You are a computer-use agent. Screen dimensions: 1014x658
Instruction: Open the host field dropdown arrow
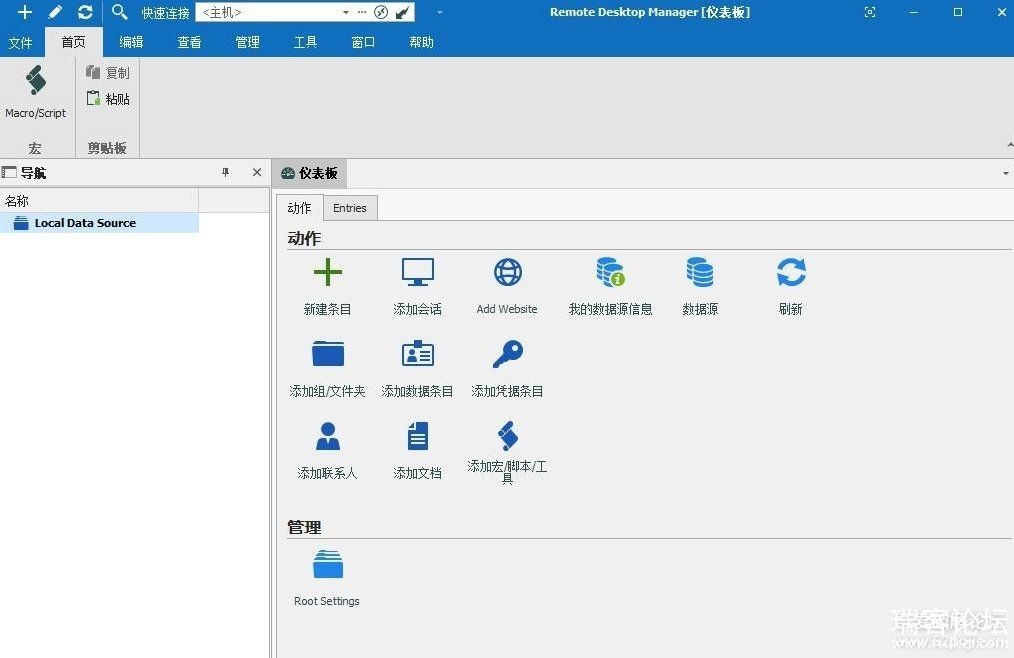(x=346, y=12)
